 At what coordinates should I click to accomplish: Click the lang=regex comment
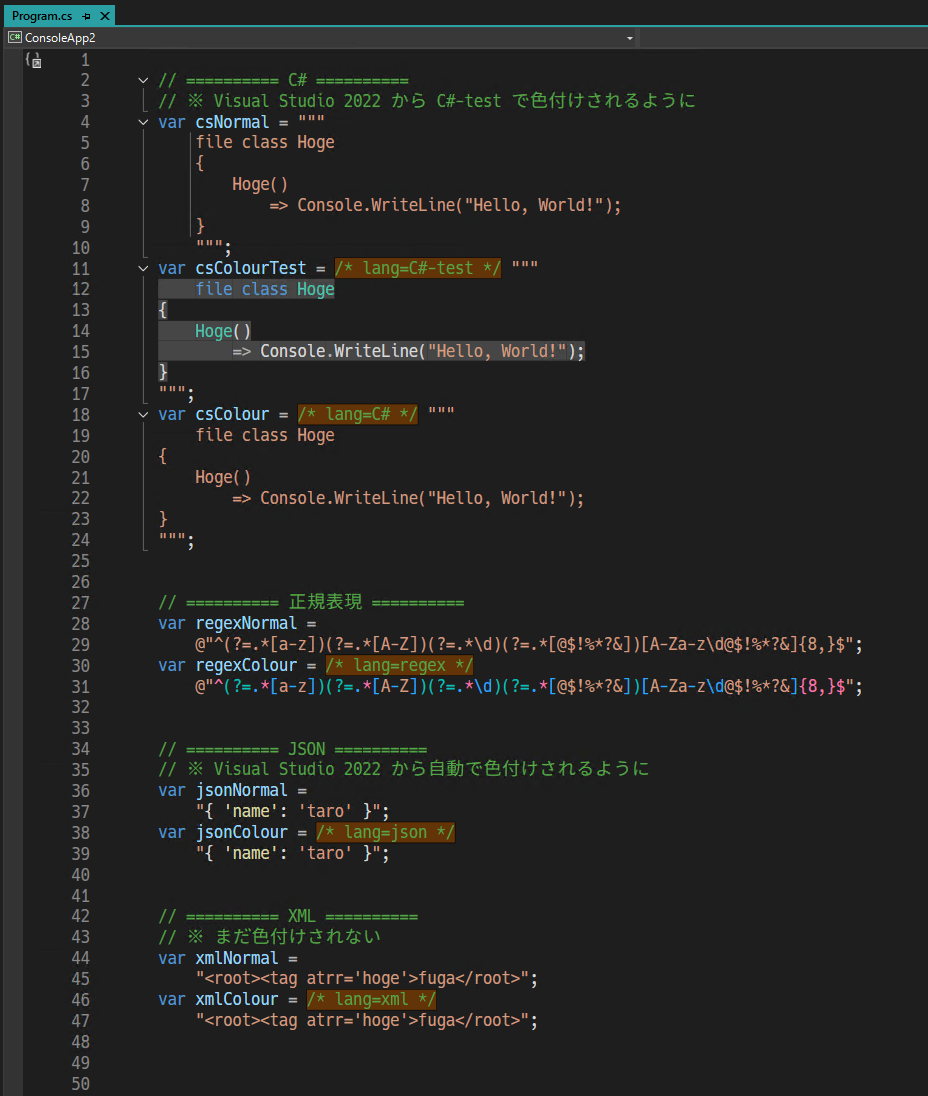tap(400, 665)
